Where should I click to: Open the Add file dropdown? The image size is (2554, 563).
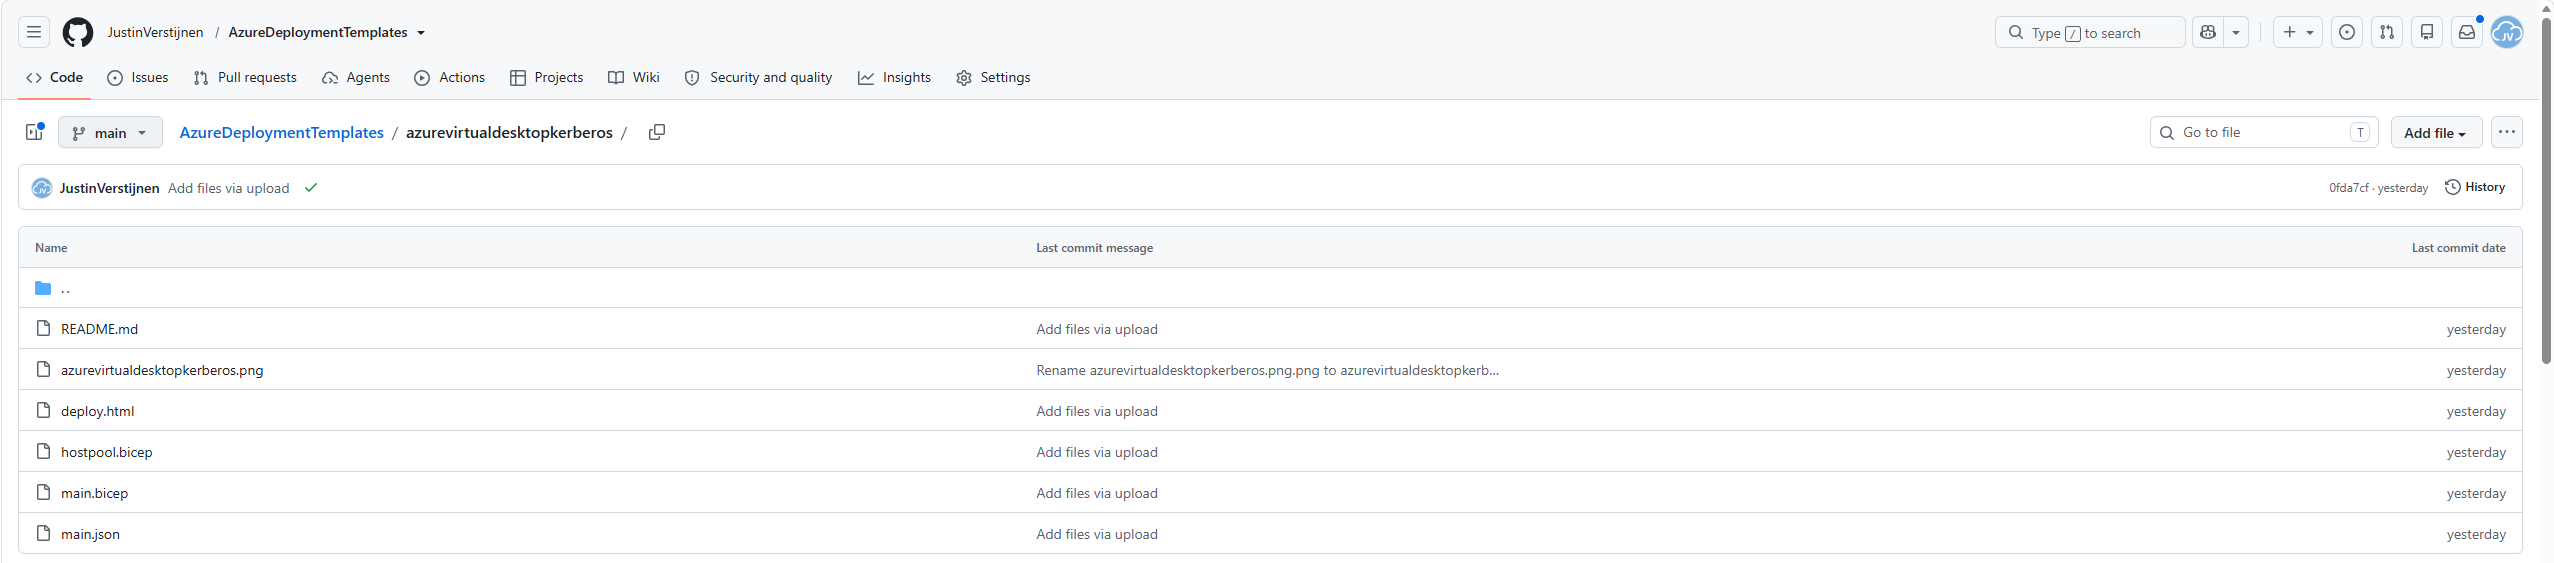(2436, 132)
